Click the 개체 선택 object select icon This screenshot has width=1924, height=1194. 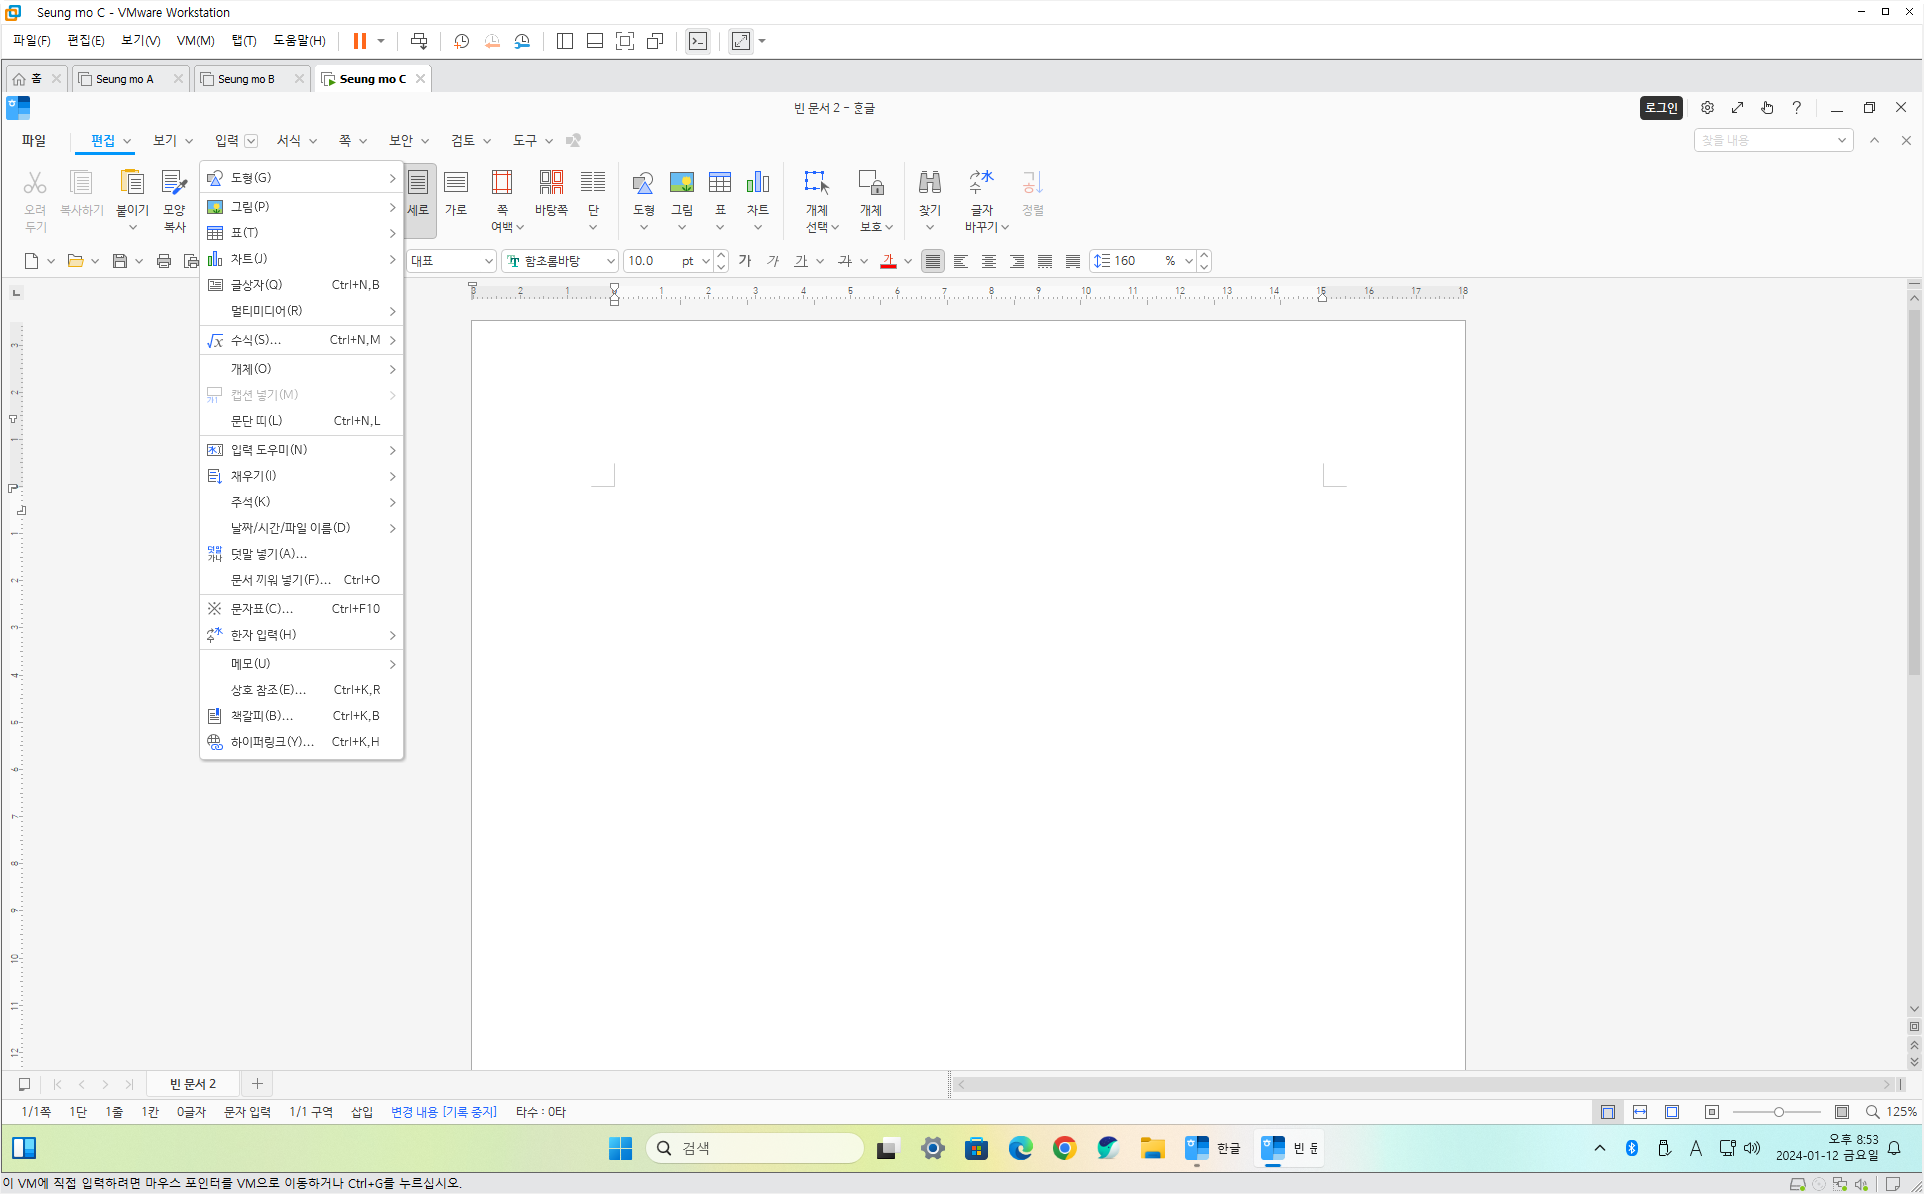[816, 184]
